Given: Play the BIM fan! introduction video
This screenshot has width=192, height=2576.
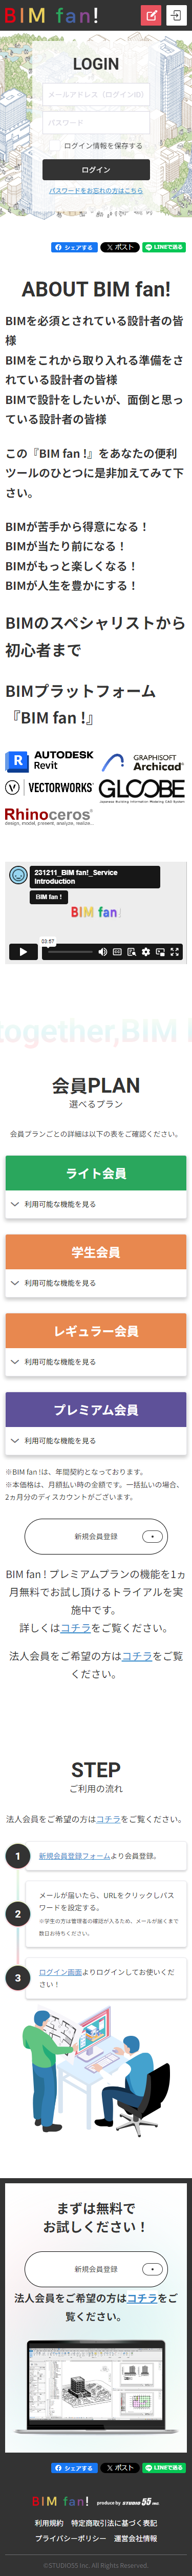Looking at the screenshot, I should [22, 952].
